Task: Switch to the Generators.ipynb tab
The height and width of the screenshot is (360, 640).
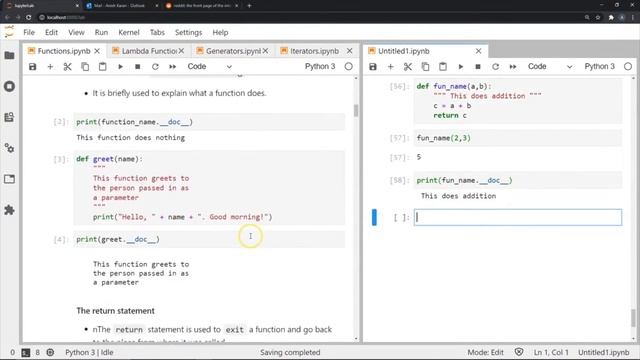Action: [233, 51]
